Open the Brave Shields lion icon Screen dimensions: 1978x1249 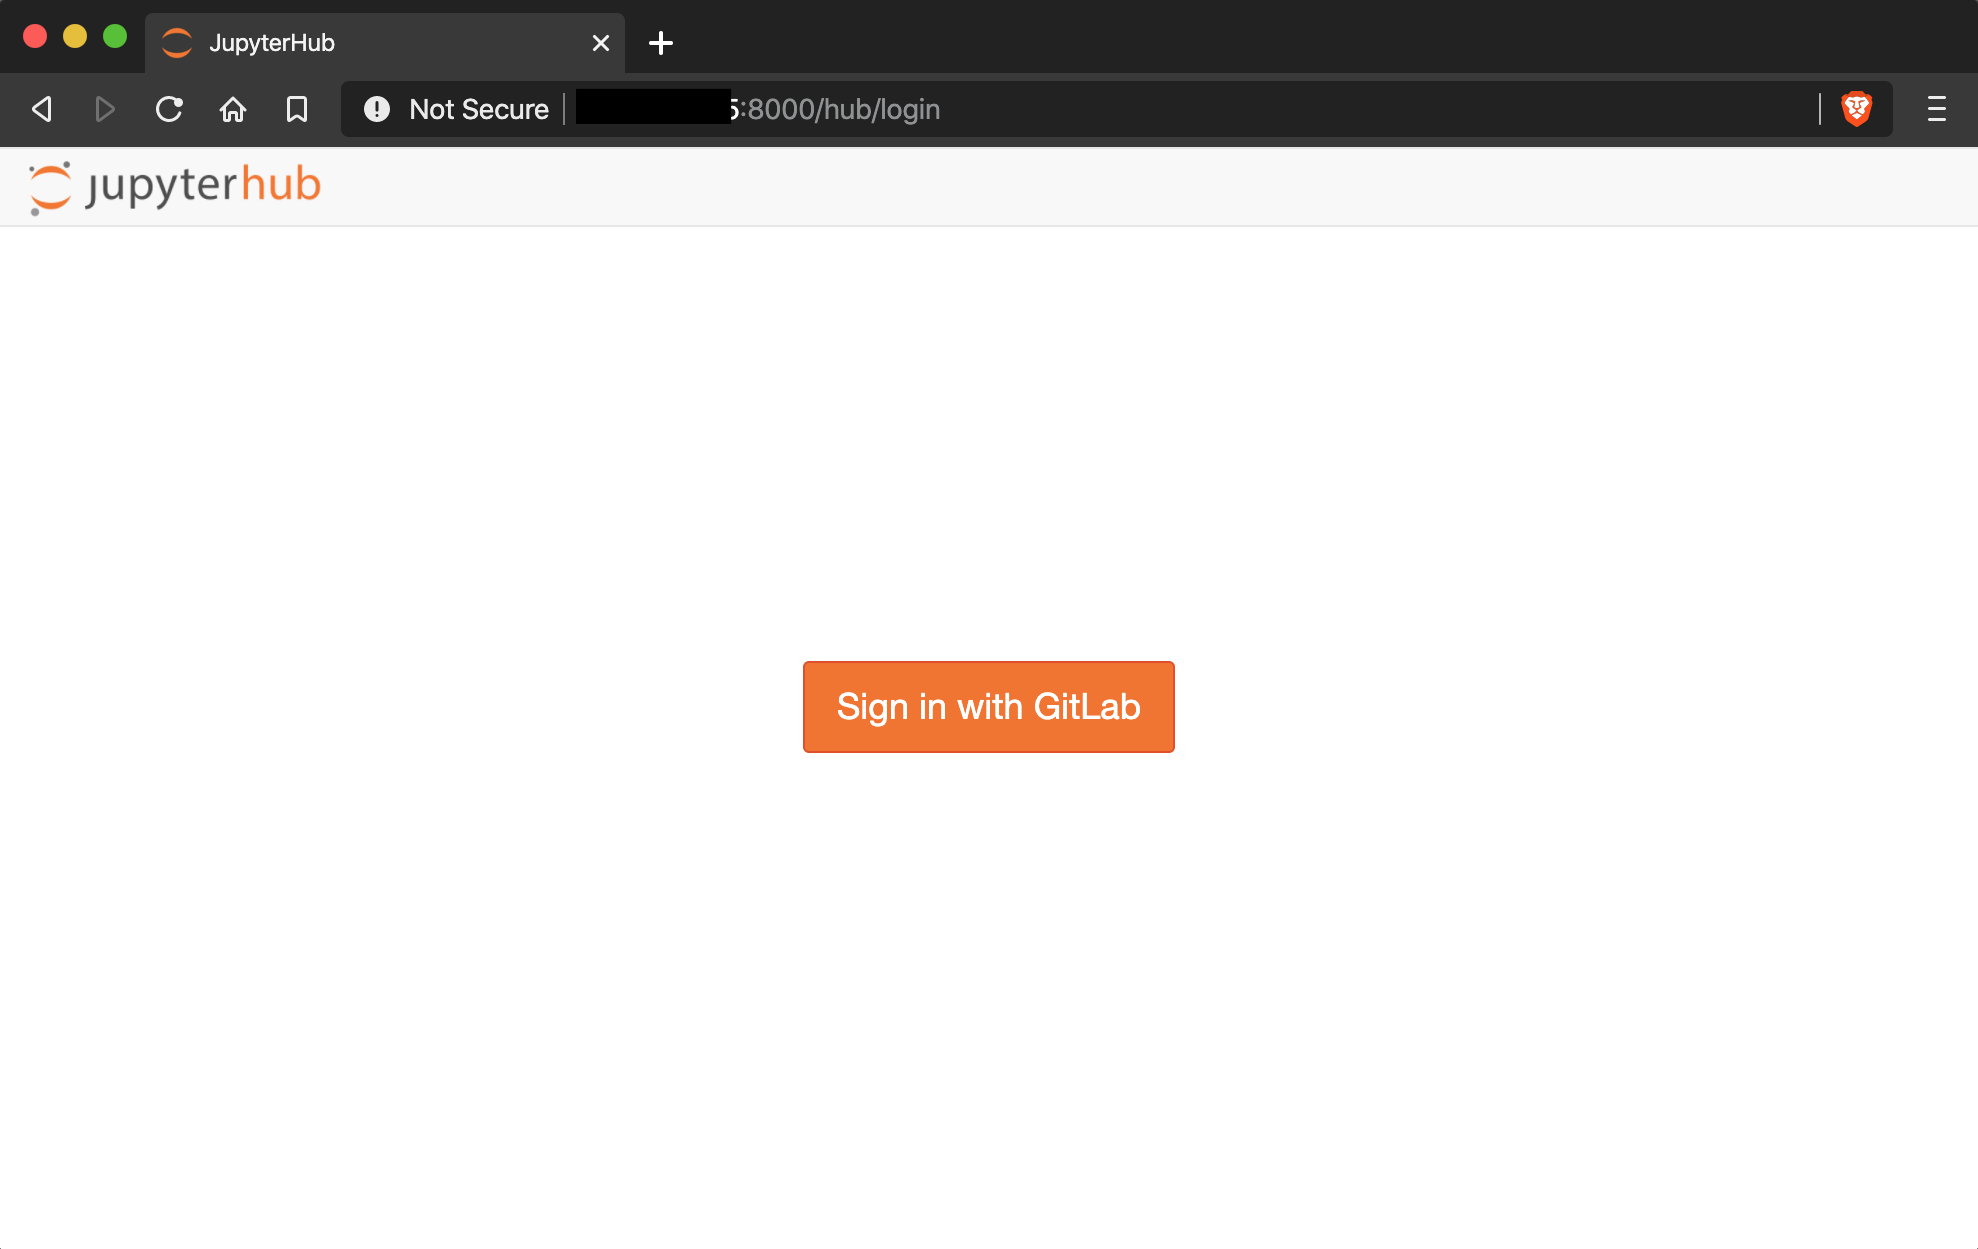click(1857, 109)
